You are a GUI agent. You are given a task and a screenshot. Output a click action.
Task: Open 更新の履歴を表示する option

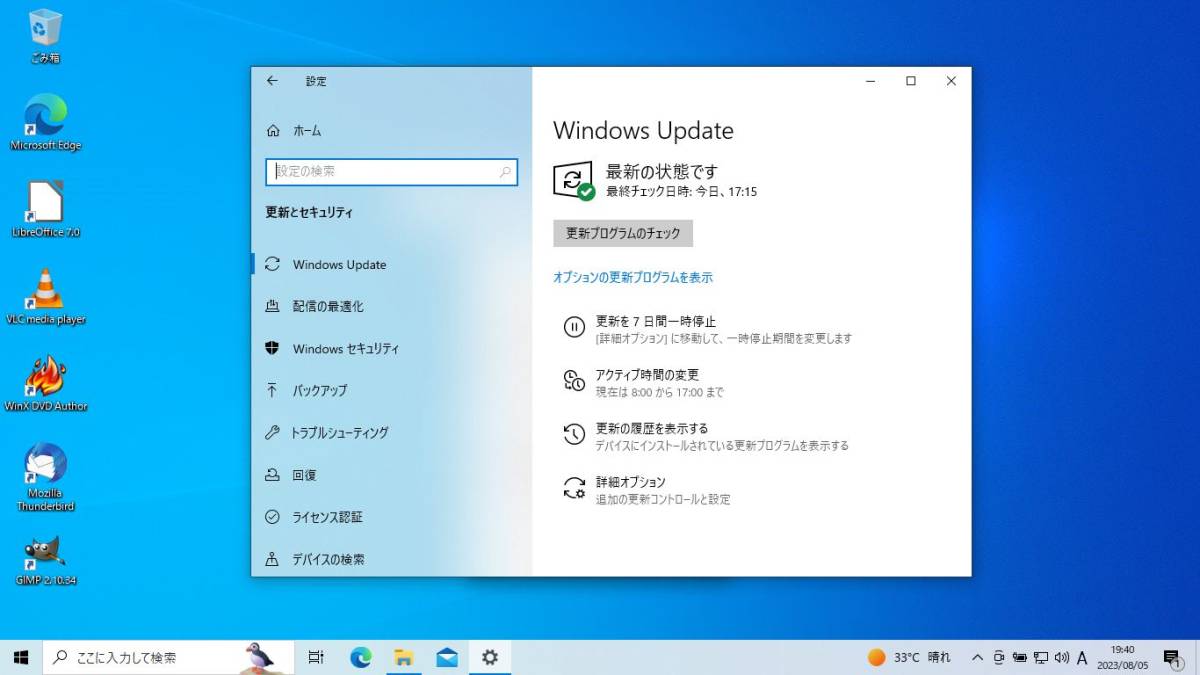pos(652,429)
